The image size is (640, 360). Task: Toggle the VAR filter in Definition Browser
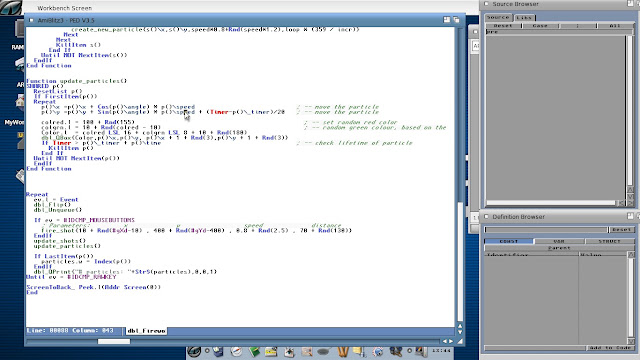click(x=559, y=241)
